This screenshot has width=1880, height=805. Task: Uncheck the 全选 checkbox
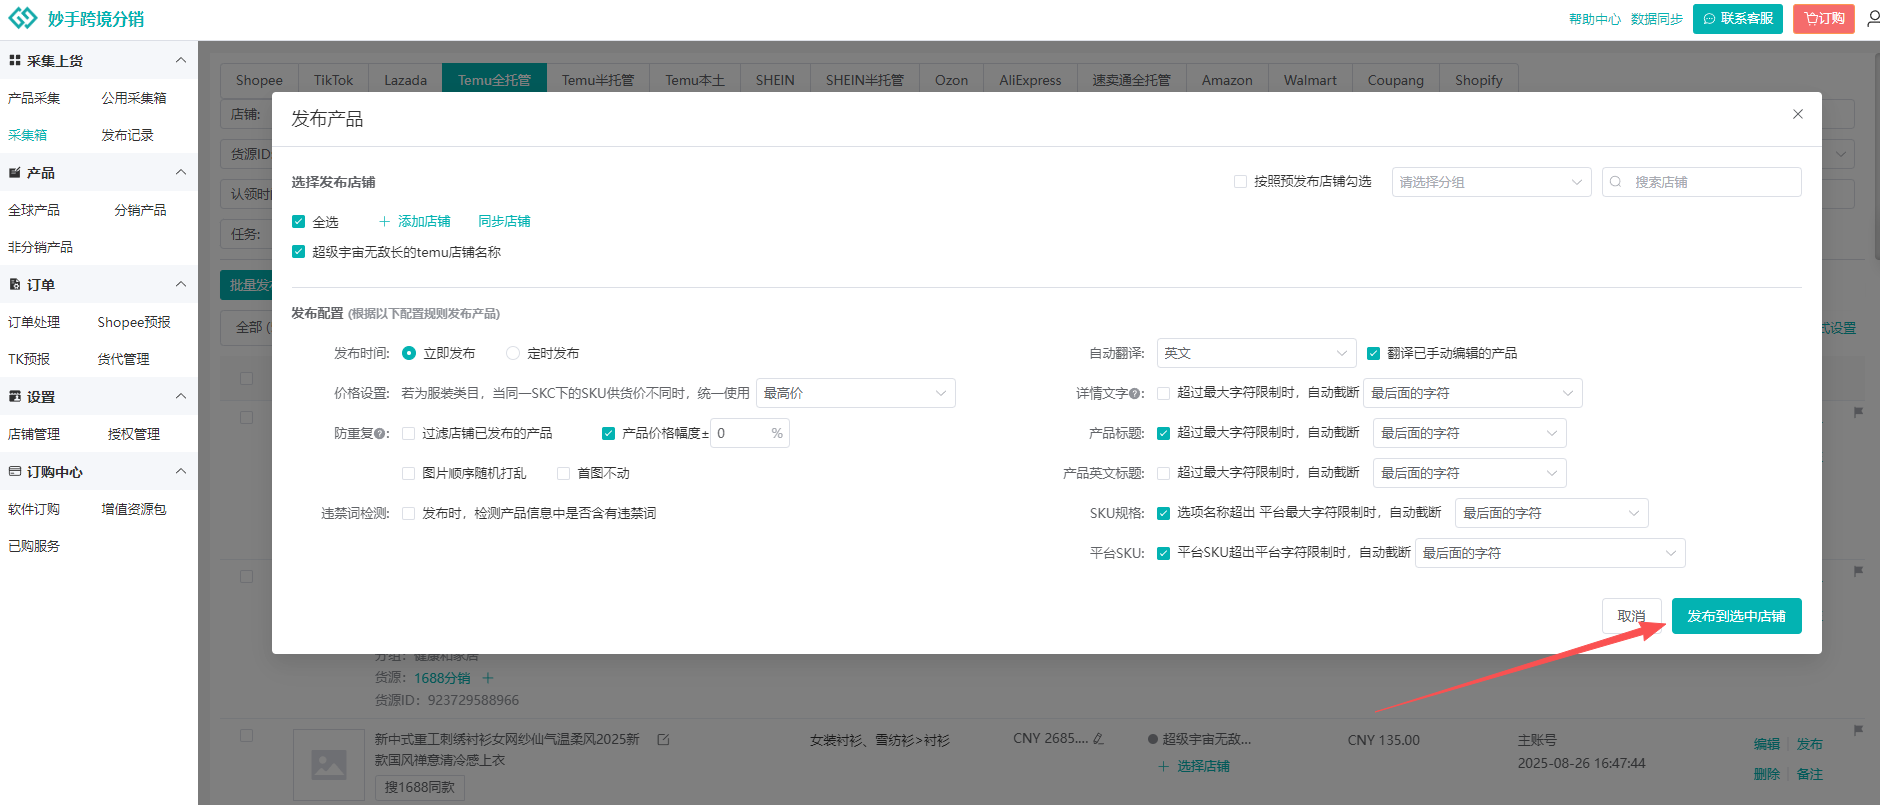coord(298,222)
